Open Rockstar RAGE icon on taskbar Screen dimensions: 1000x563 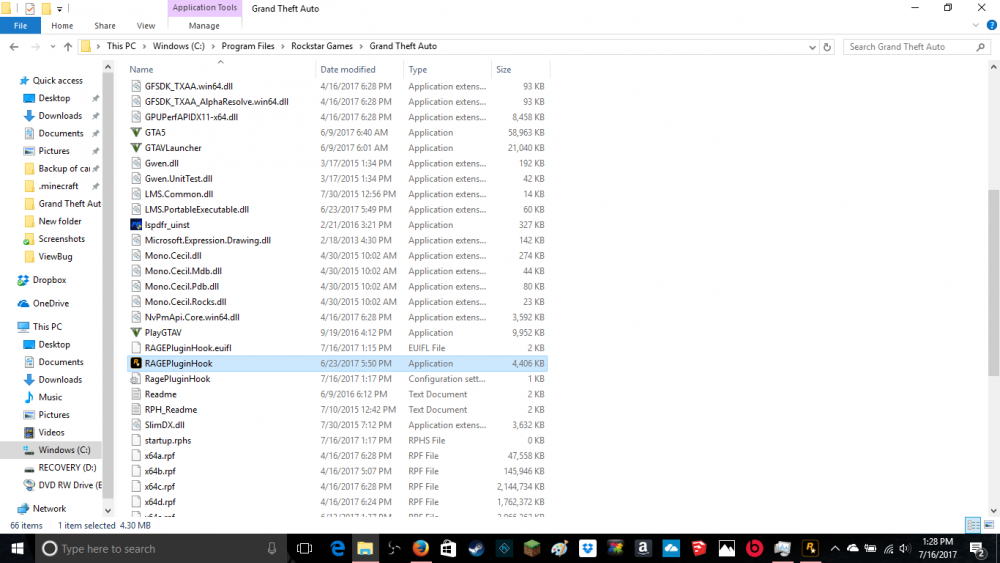810,548
